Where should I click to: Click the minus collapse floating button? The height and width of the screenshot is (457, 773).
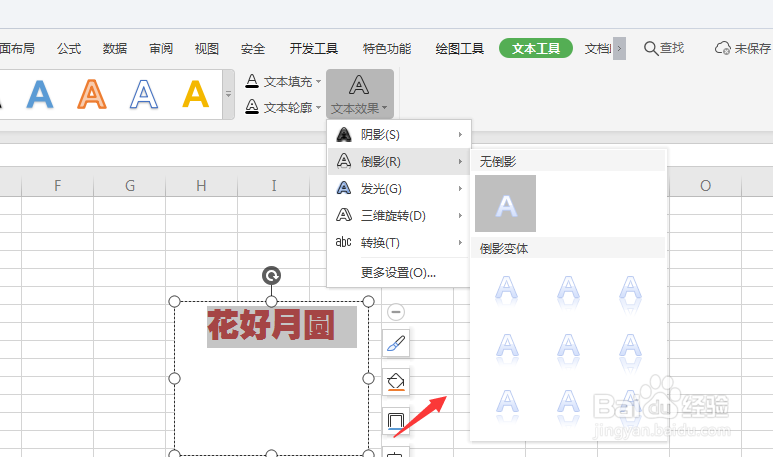pos(396,312)
